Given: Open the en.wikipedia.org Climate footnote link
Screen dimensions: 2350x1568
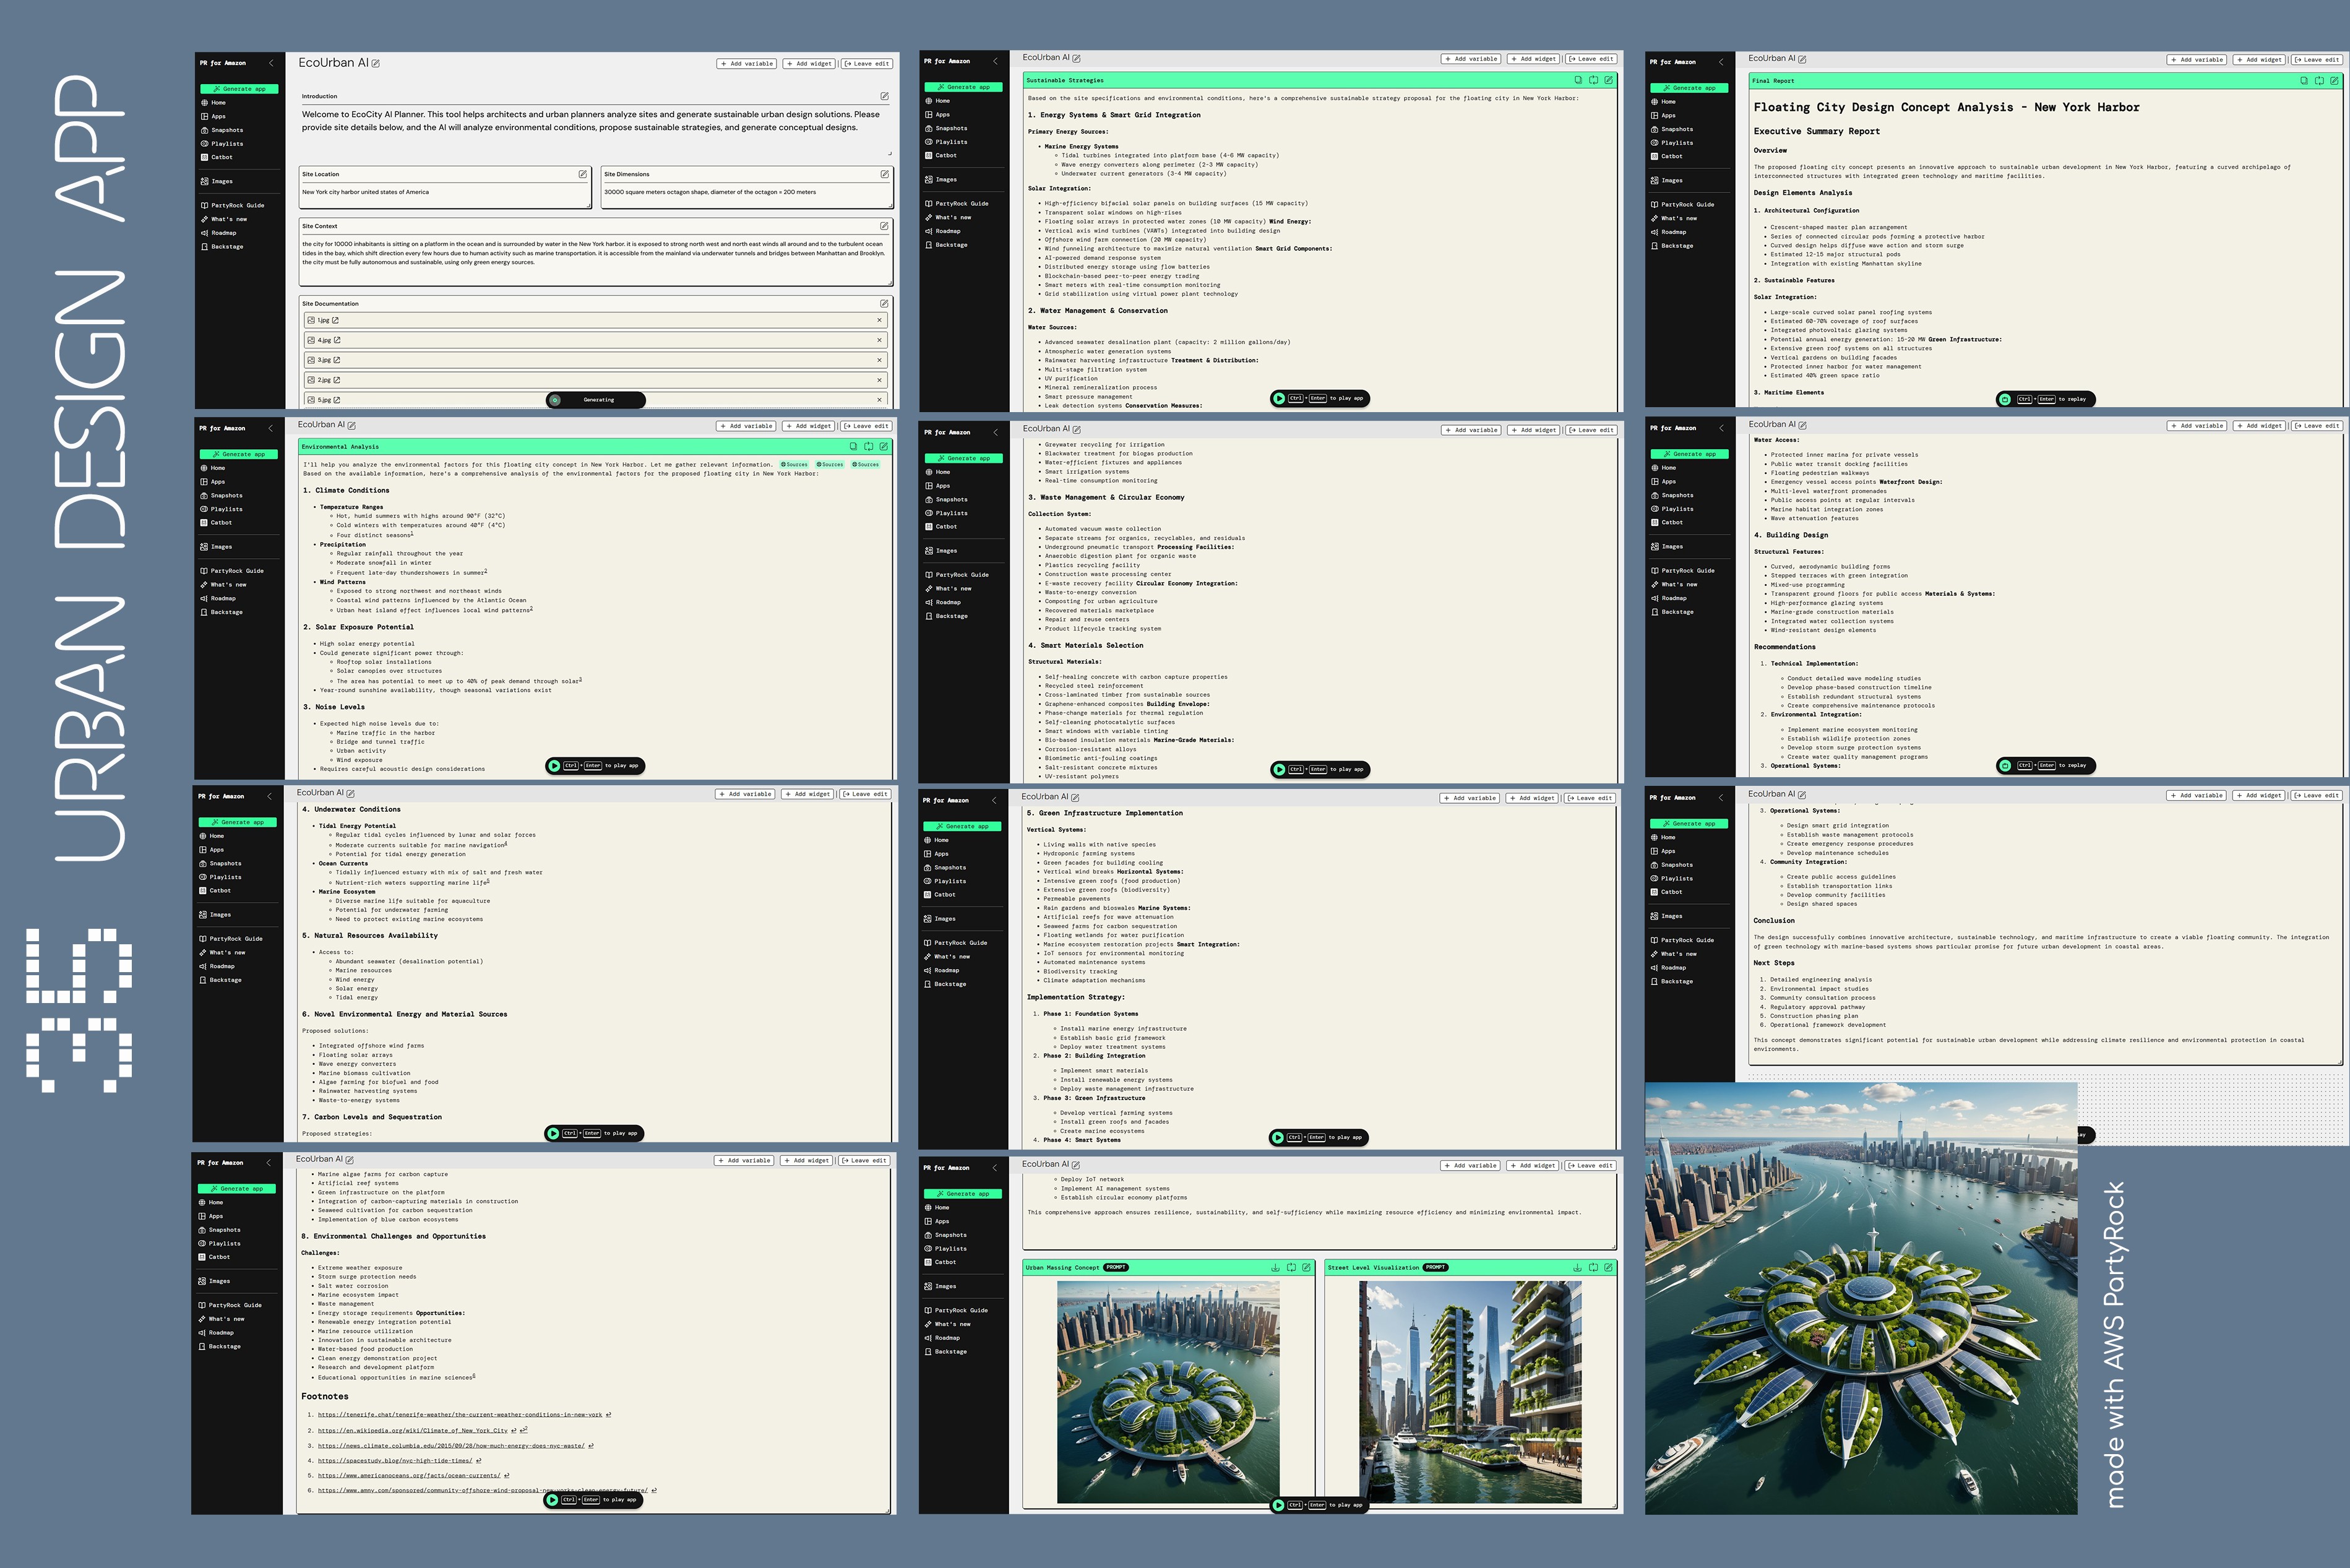Looking at the screenshot, I should pyautogui.click(x=413, y=1430).
